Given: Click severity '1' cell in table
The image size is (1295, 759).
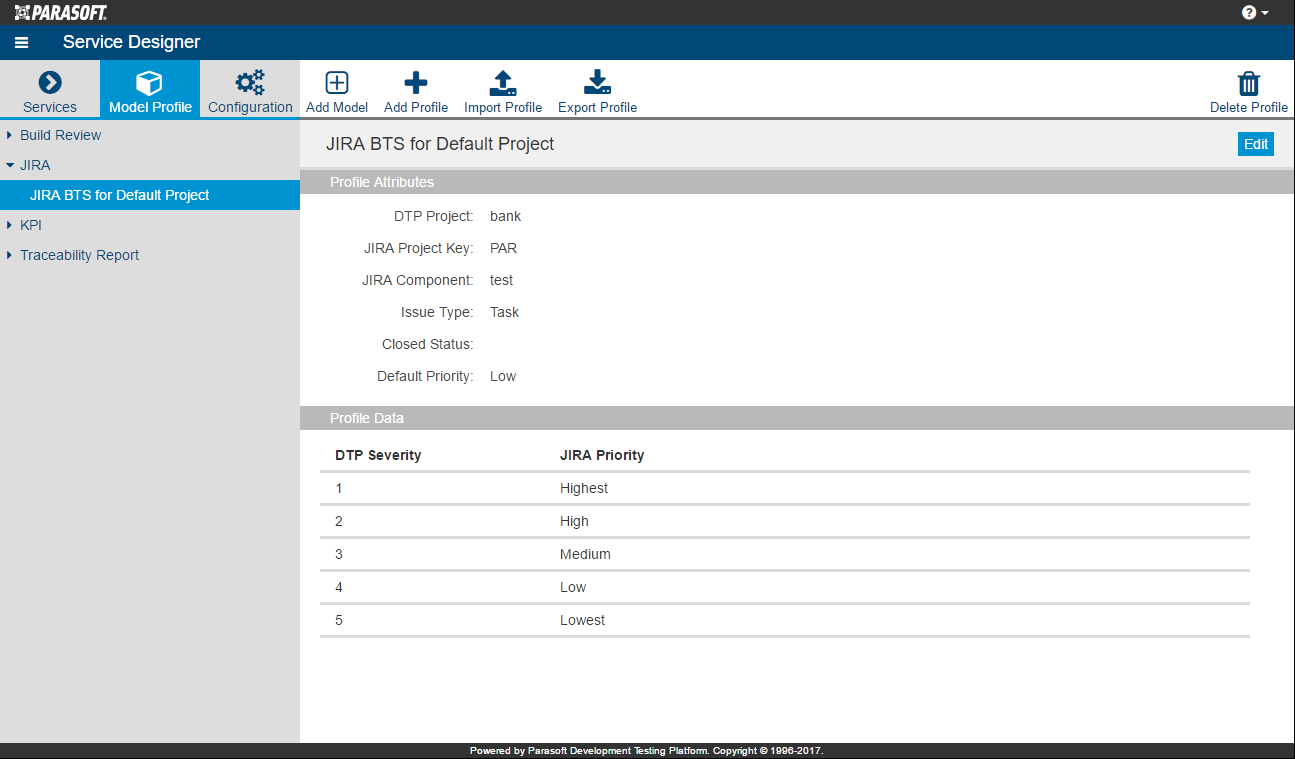Looking at the screenshot, I should 339,488.
